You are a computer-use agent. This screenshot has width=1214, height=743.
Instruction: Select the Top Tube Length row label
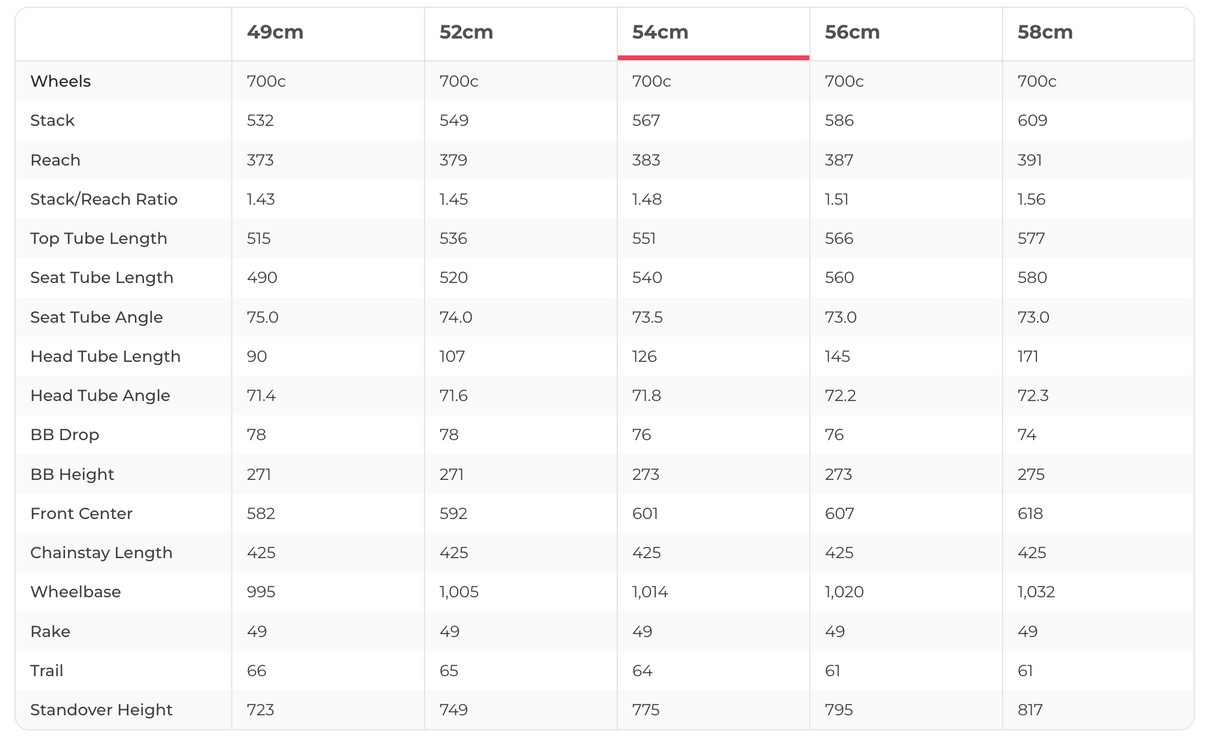[99, 238]
